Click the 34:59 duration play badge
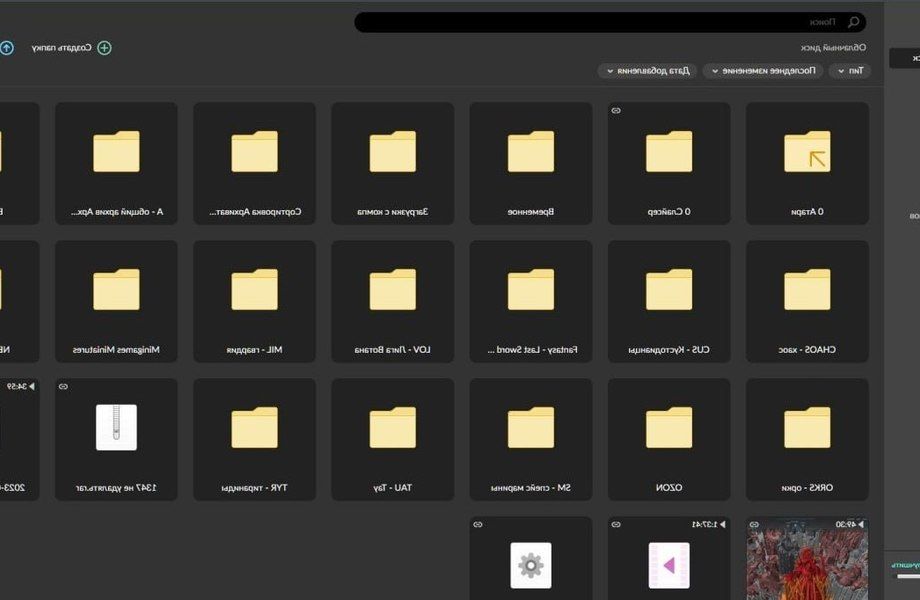This screenshot has width=920, height=600. [21, 387]
